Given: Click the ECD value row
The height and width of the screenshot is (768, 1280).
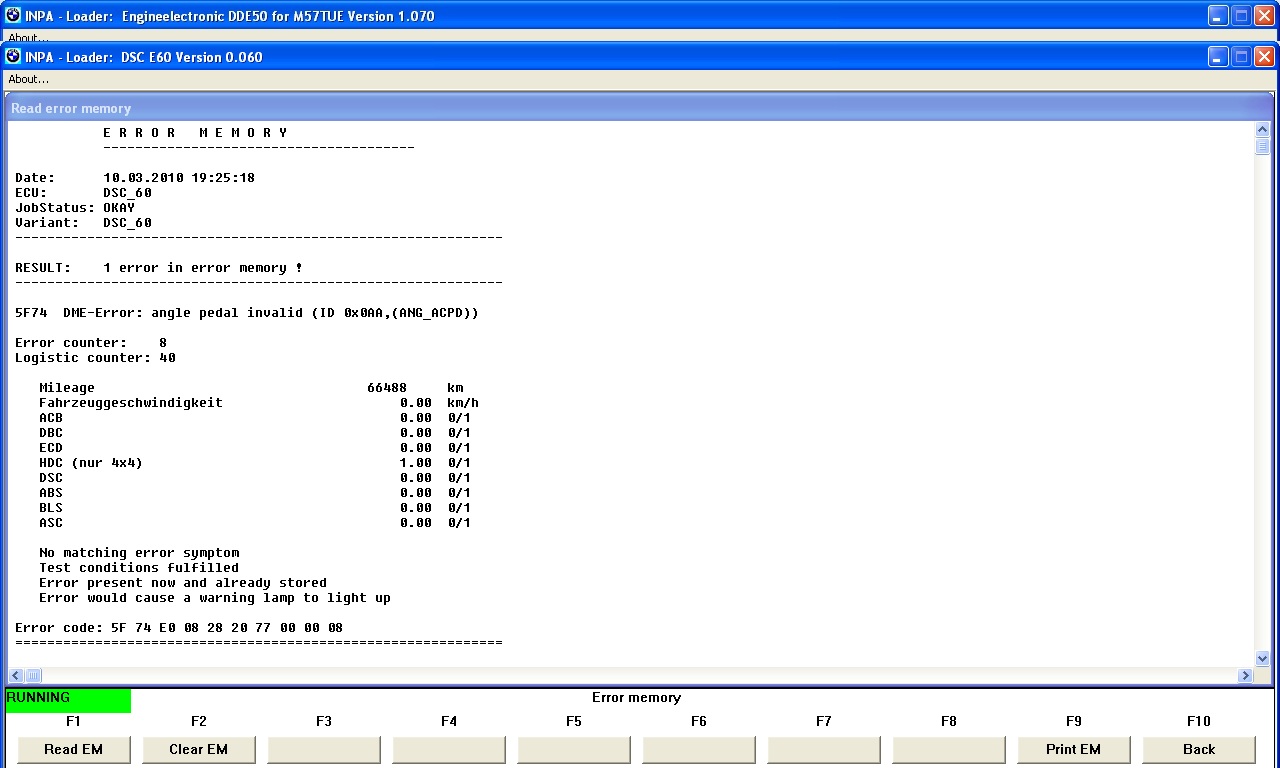Looking at the screenshot, I should [255, 448].
